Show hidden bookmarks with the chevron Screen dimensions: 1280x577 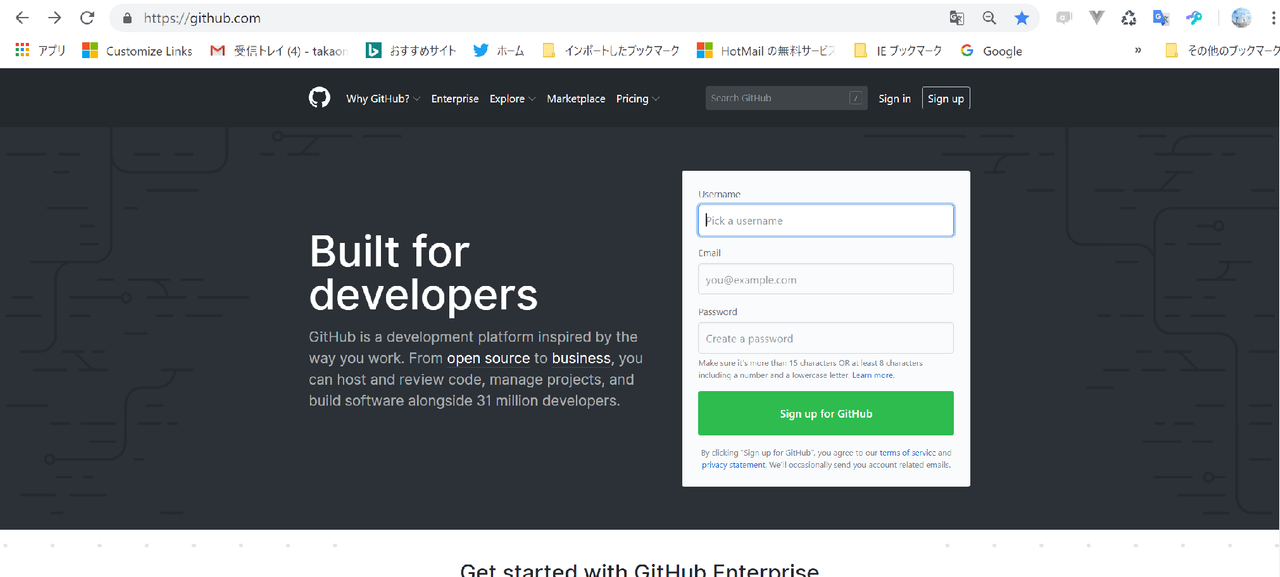pos(1138,50)
